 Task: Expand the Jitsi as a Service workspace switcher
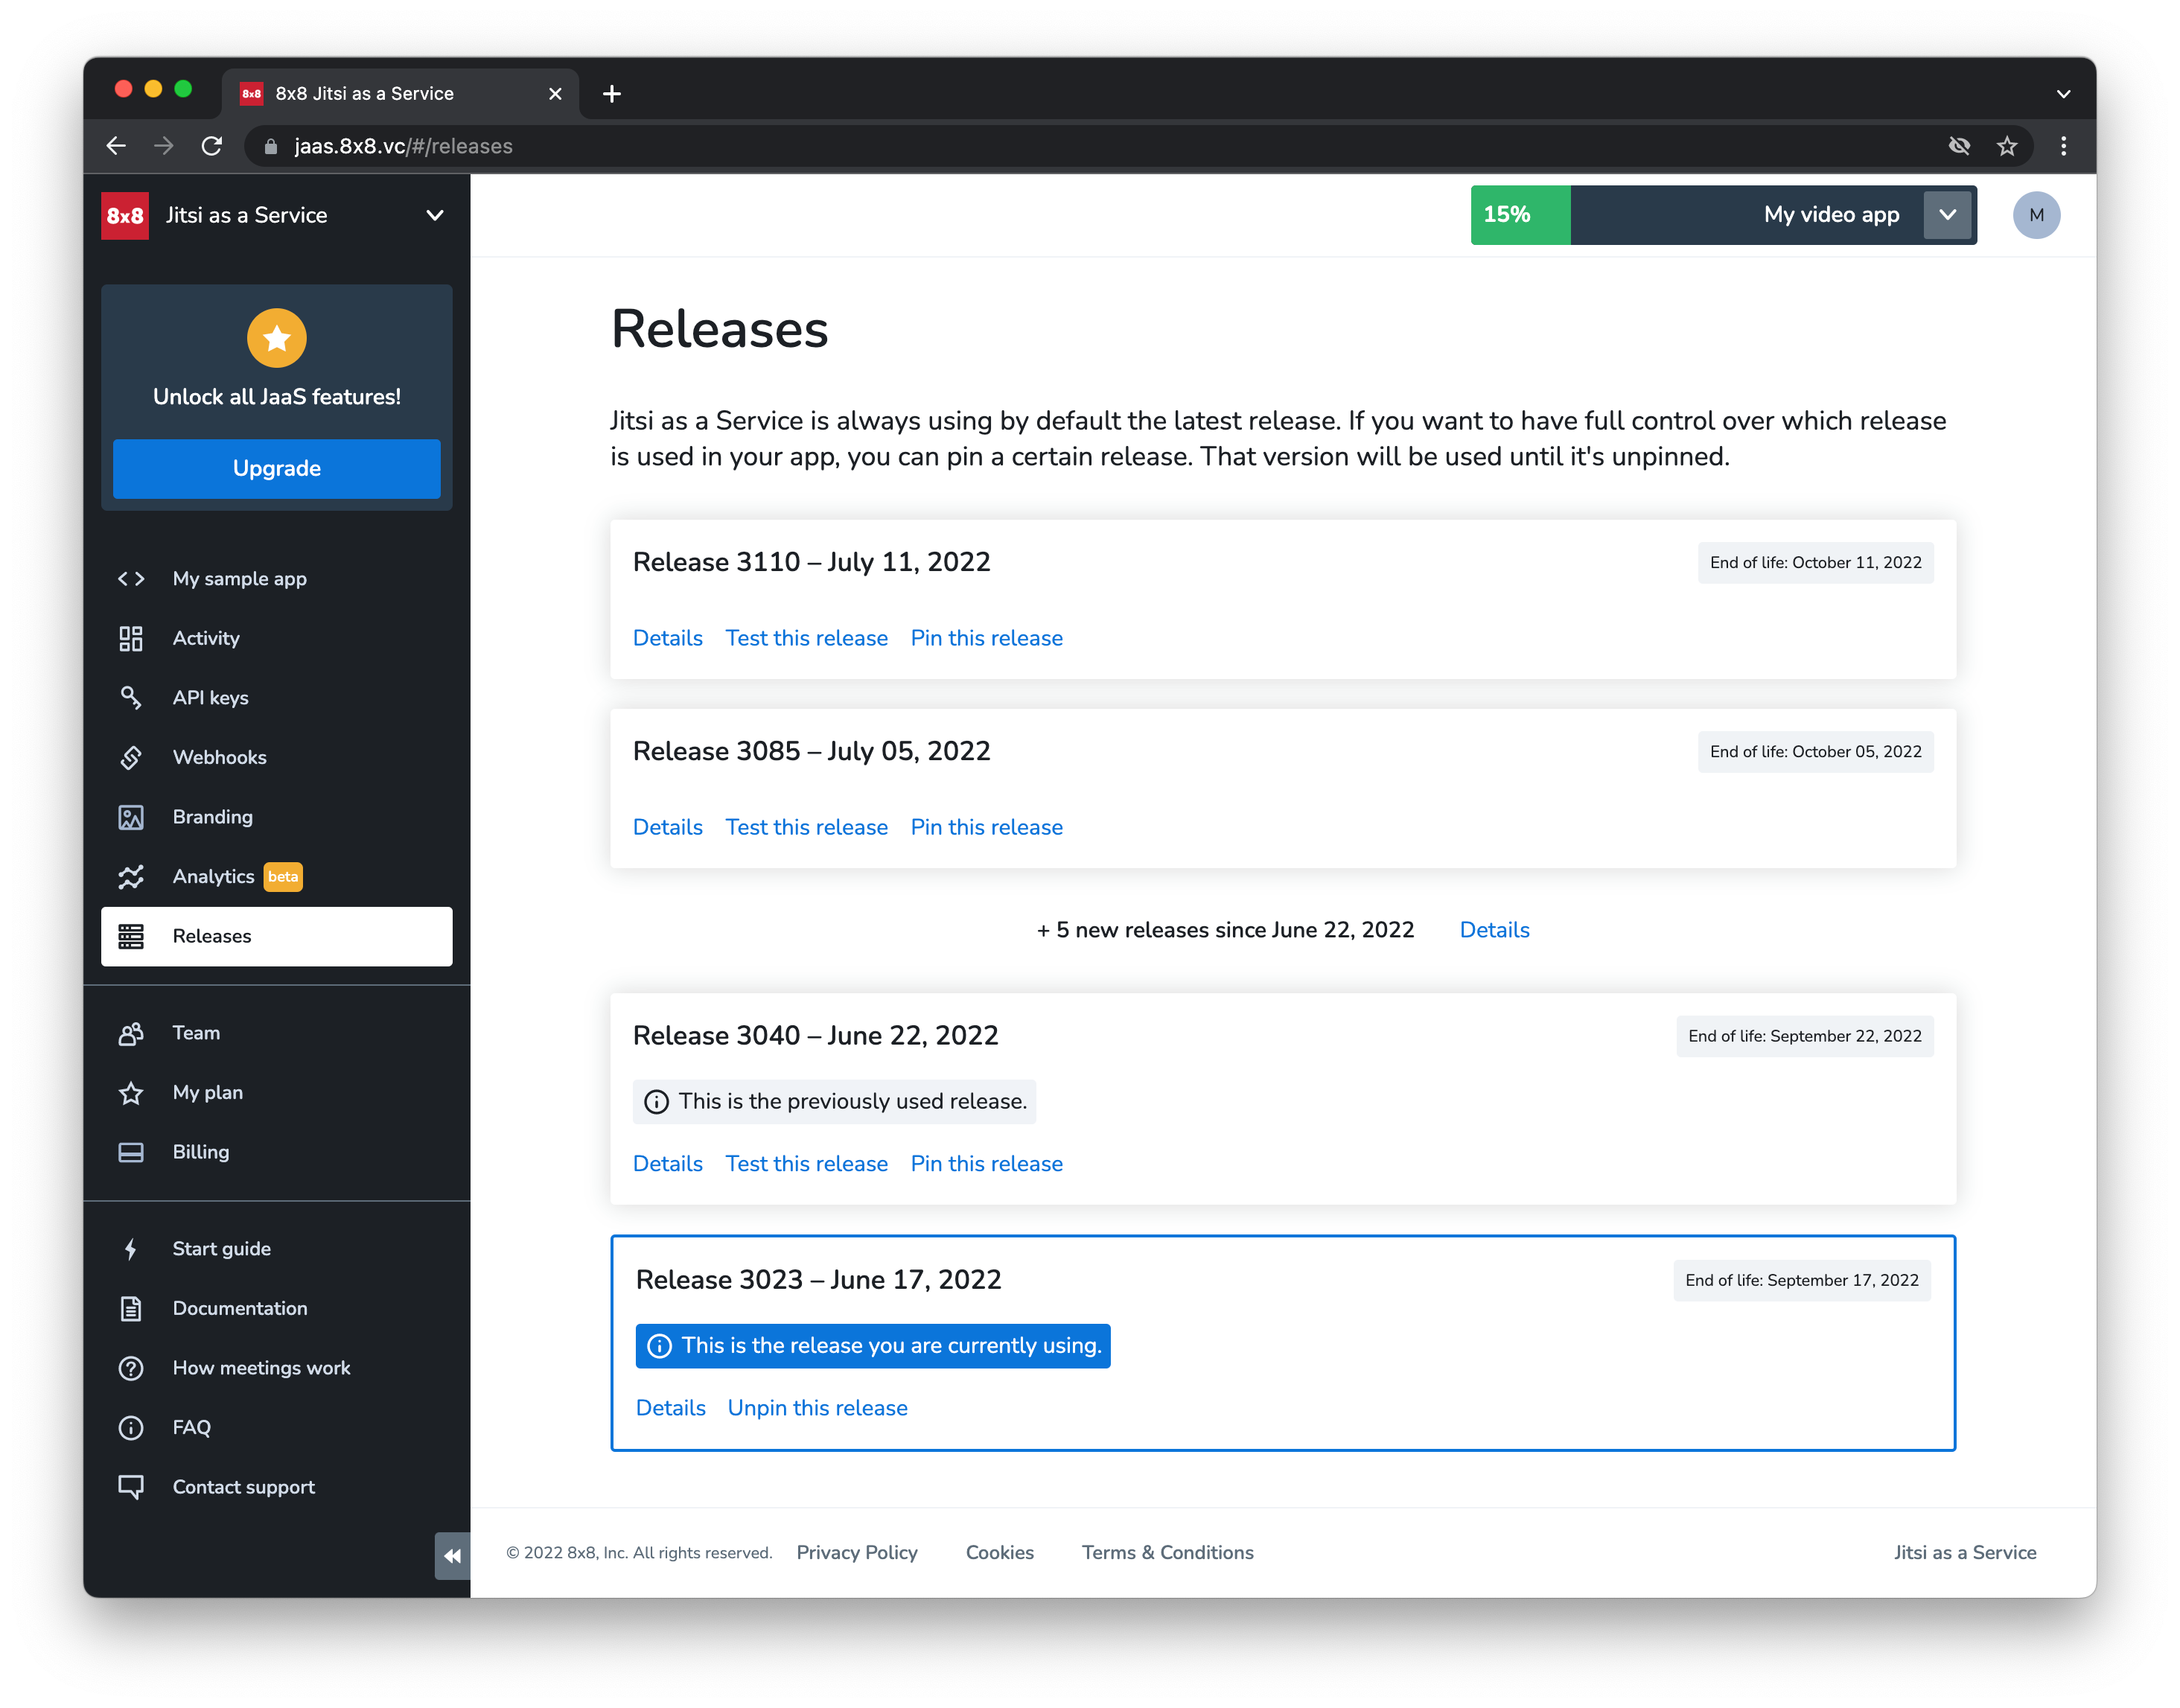tap(434, 215)
